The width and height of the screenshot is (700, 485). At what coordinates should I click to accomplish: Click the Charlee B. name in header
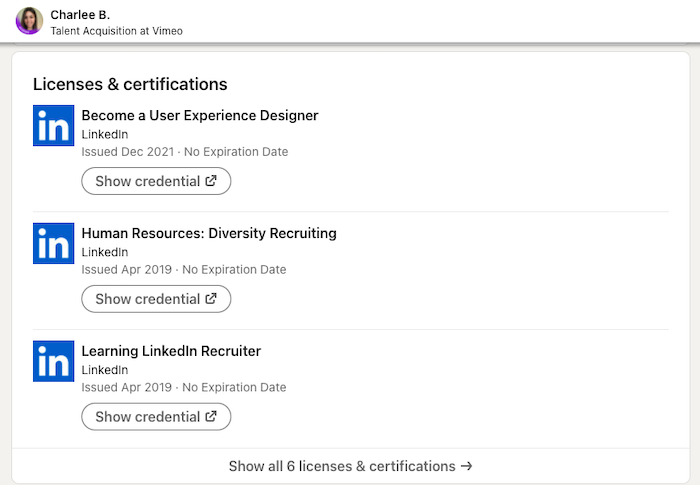point(80,14)
